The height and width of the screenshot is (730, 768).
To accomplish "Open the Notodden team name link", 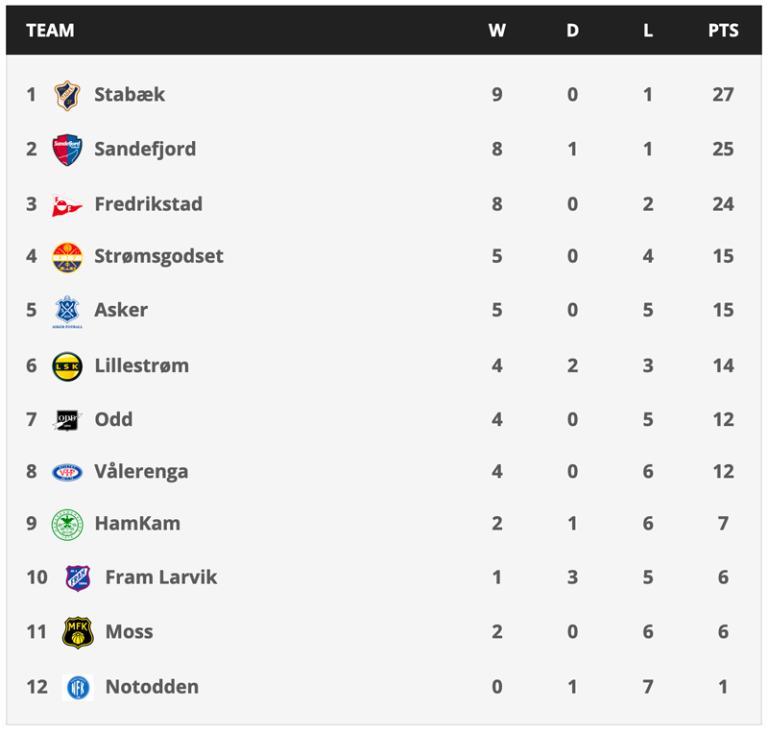I will (x=152, y=687).
